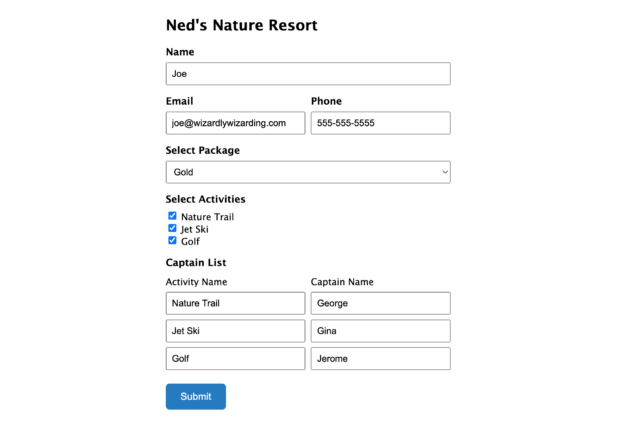This screenshot has width=618, height=422.
Task: Open the Select Package dropdown
Action: pos(308,172)
